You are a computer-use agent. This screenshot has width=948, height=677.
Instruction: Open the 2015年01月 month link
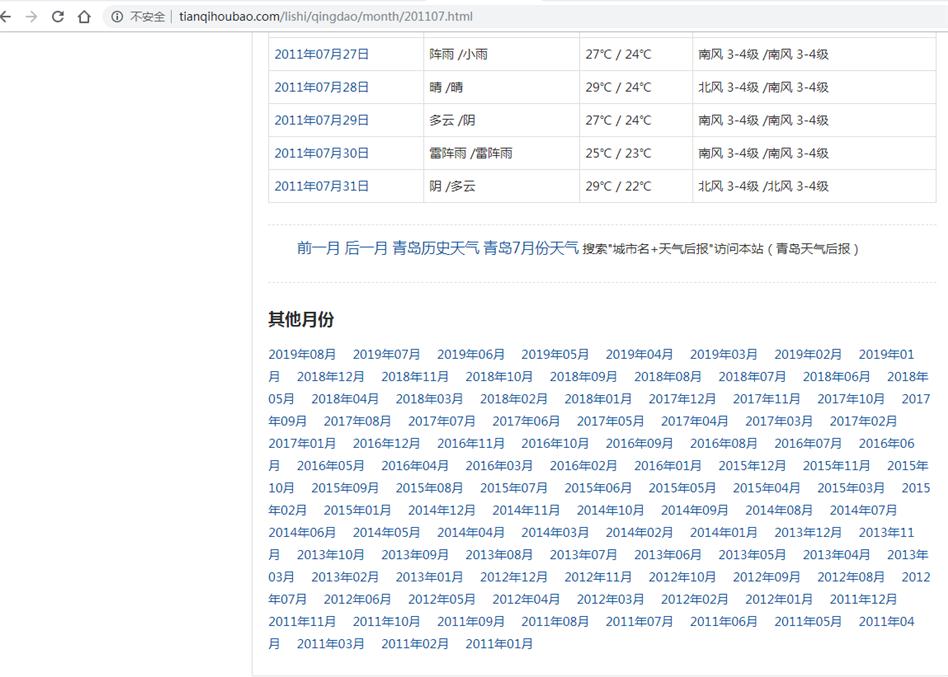(x=357, y=510)
